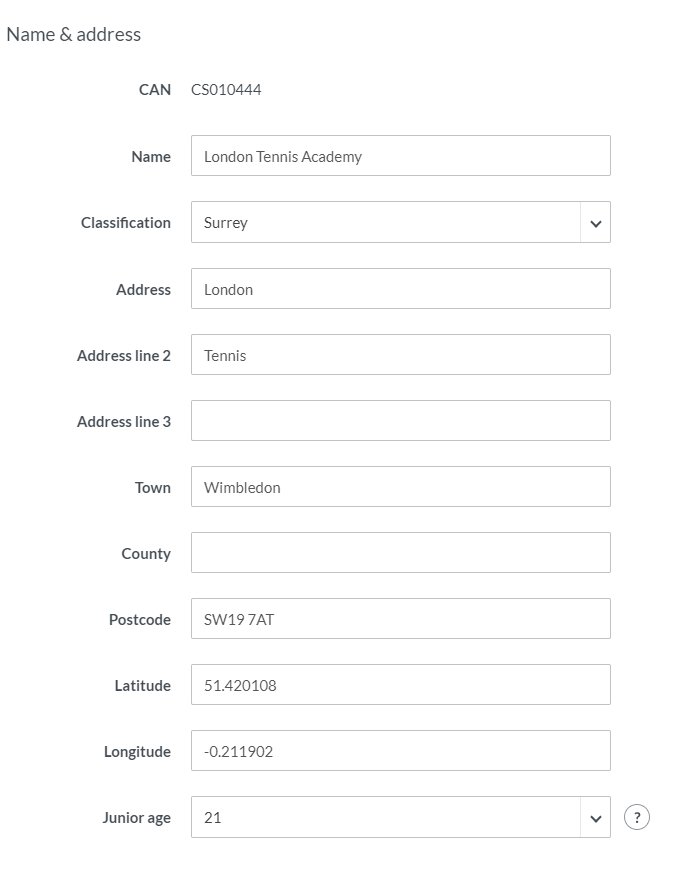This screenshot has height=878, width=698.
Task: Open the Junior age dropdown chevron
Action: (x=595, y=818)
